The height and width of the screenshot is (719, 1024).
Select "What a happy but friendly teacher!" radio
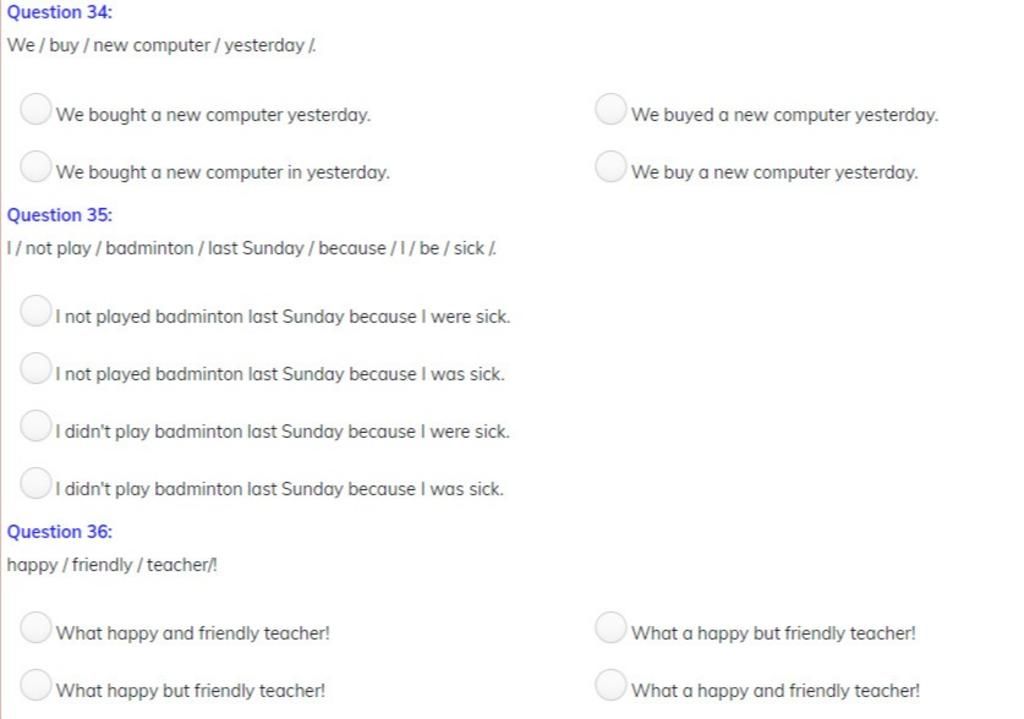pos(610,628)
